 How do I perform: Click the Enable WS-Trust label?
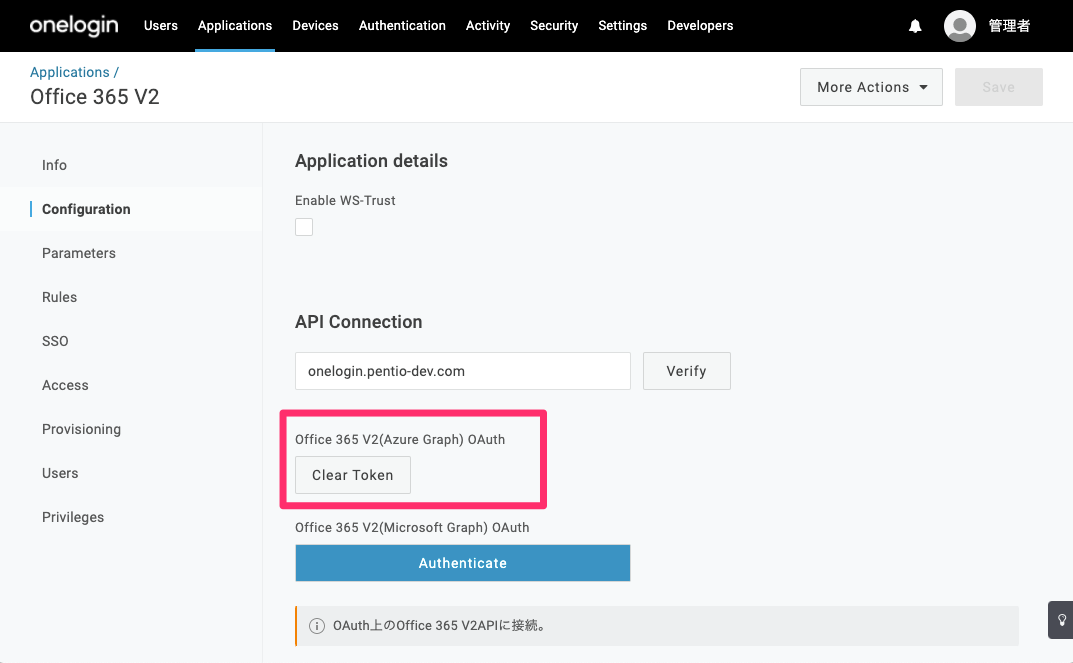[345, 200]
